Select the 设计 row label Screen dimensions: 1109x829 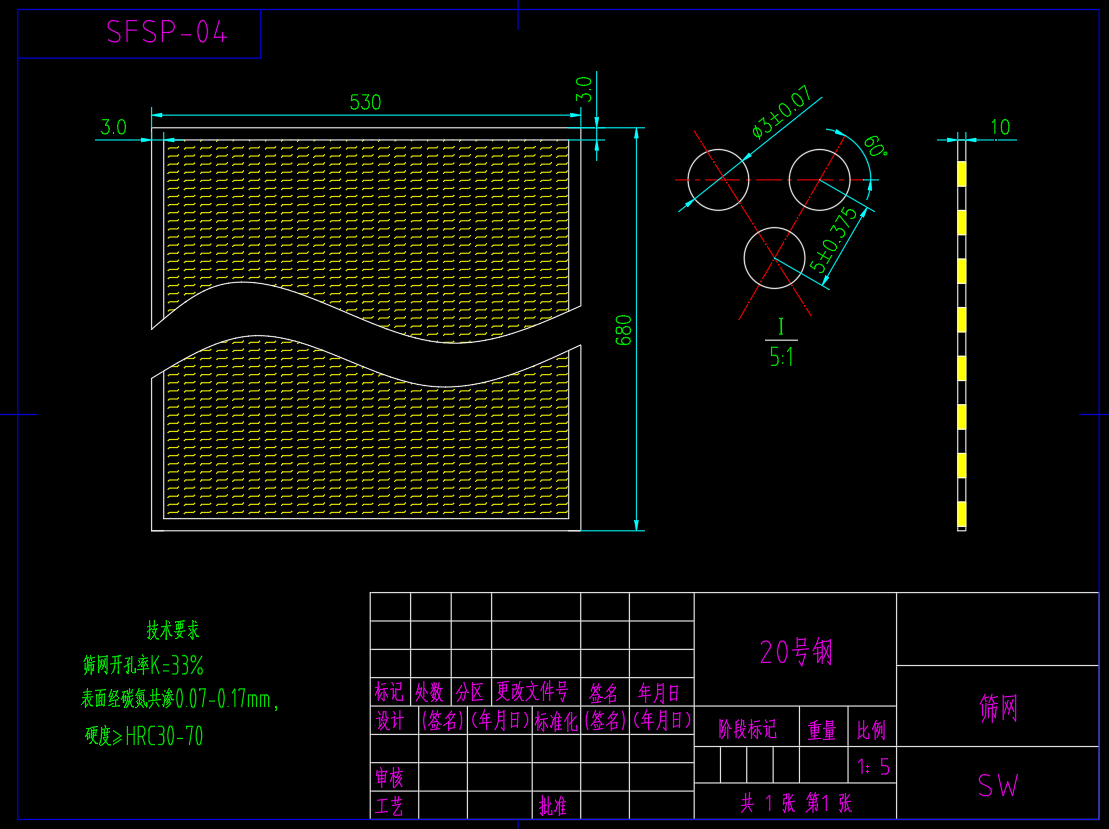pyautogui.click(x=390, y=721)
